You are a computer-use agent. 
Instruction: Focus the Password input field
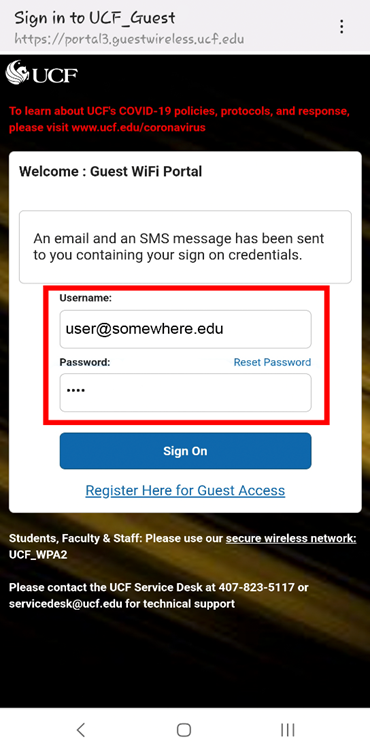pos(185,393)
